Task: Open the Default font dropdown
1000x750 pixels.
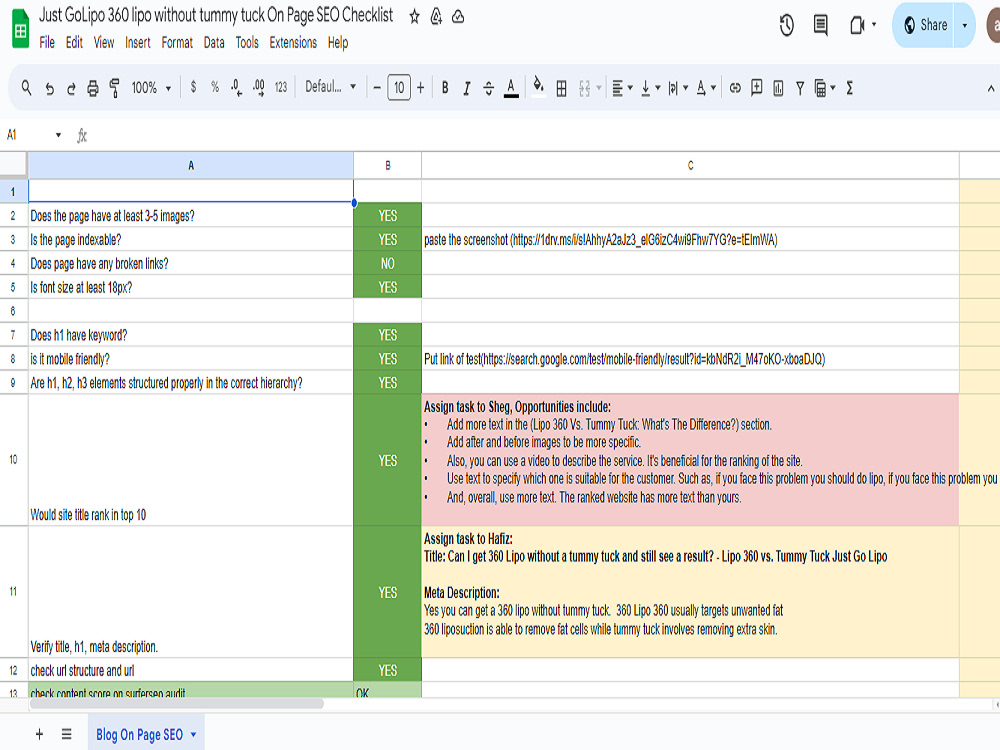Action: 330,87
